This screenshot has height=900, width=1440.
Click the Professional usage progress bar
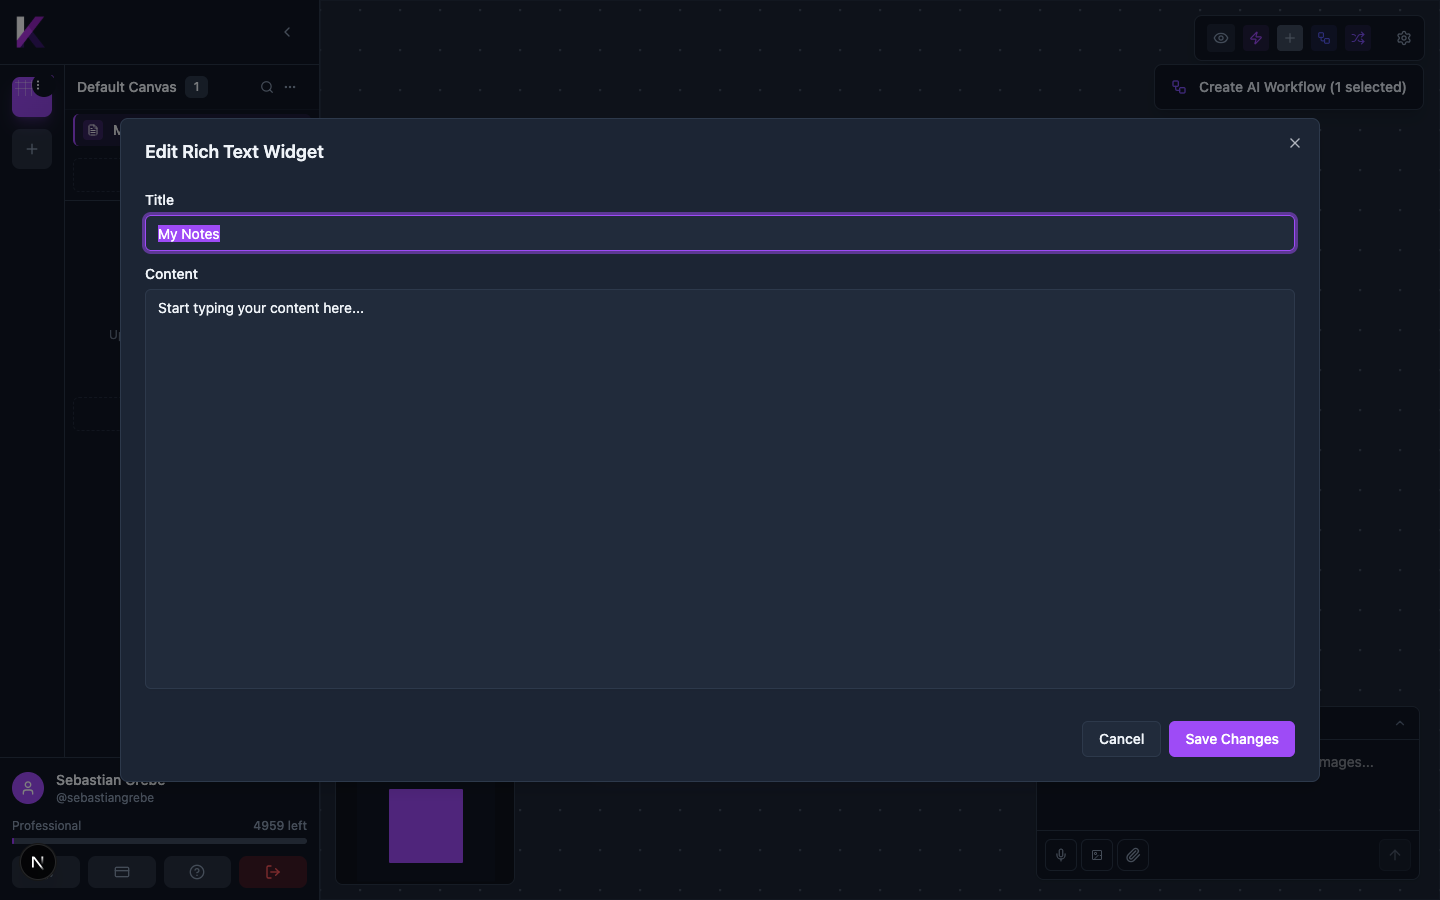[159, 843]
